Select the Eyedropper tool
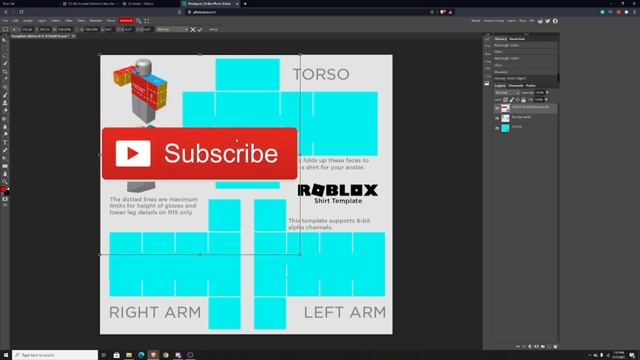This screenshot has height=360, width=640. click(5, 79)
